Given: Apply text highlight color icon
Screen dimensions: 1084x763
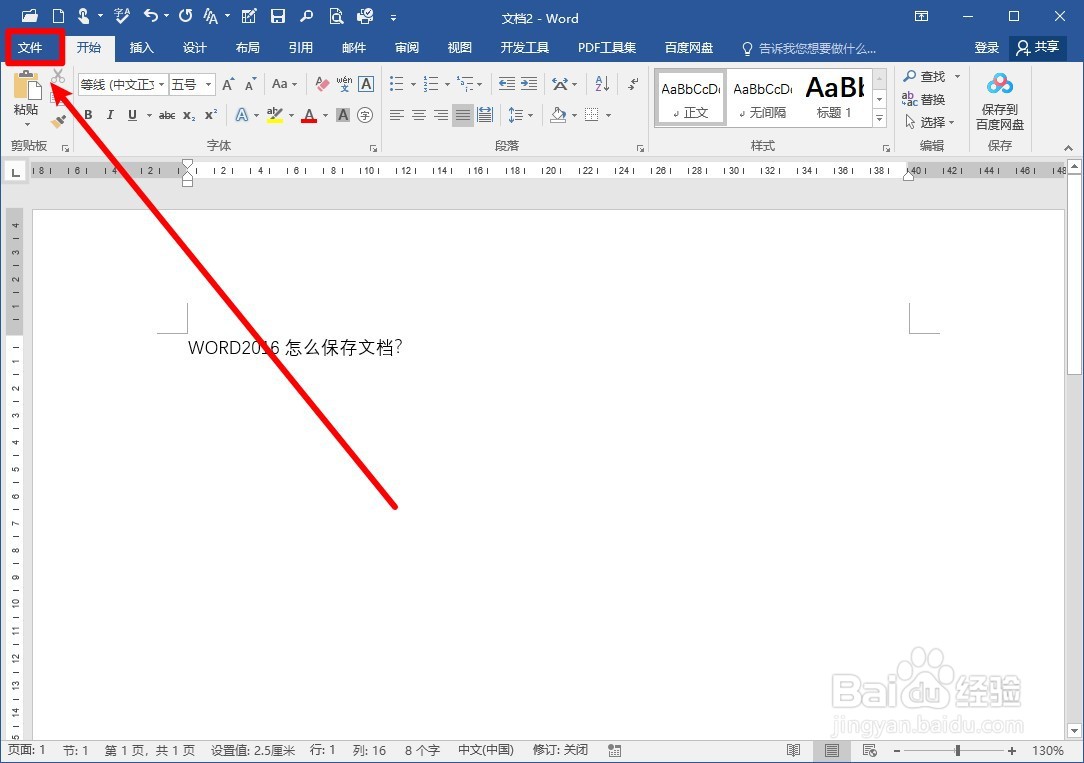Looking at the screenshot, I should click(x=276, y=115).
